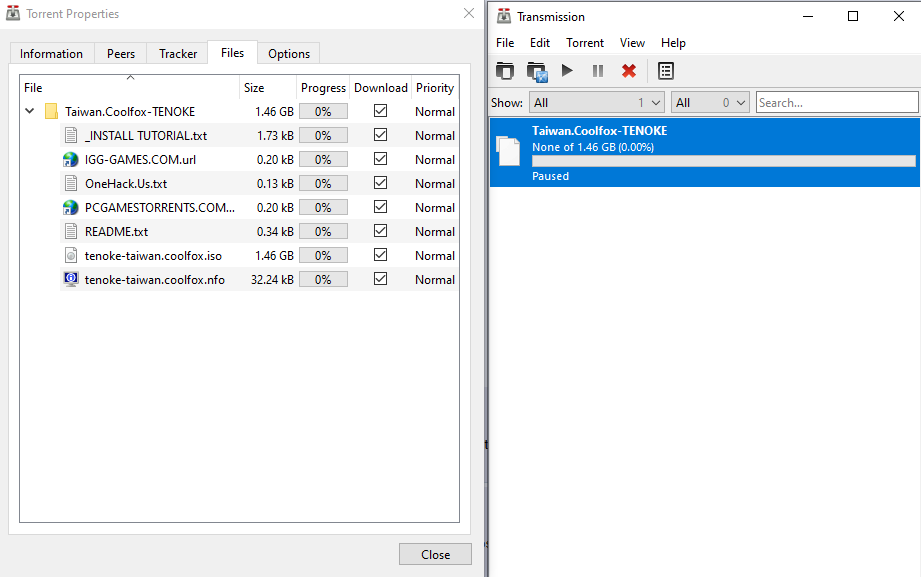Select the tenoke-taiwan.coolfox.iso file name
This screenshot has height=577, width=921.
pos(153,256)
